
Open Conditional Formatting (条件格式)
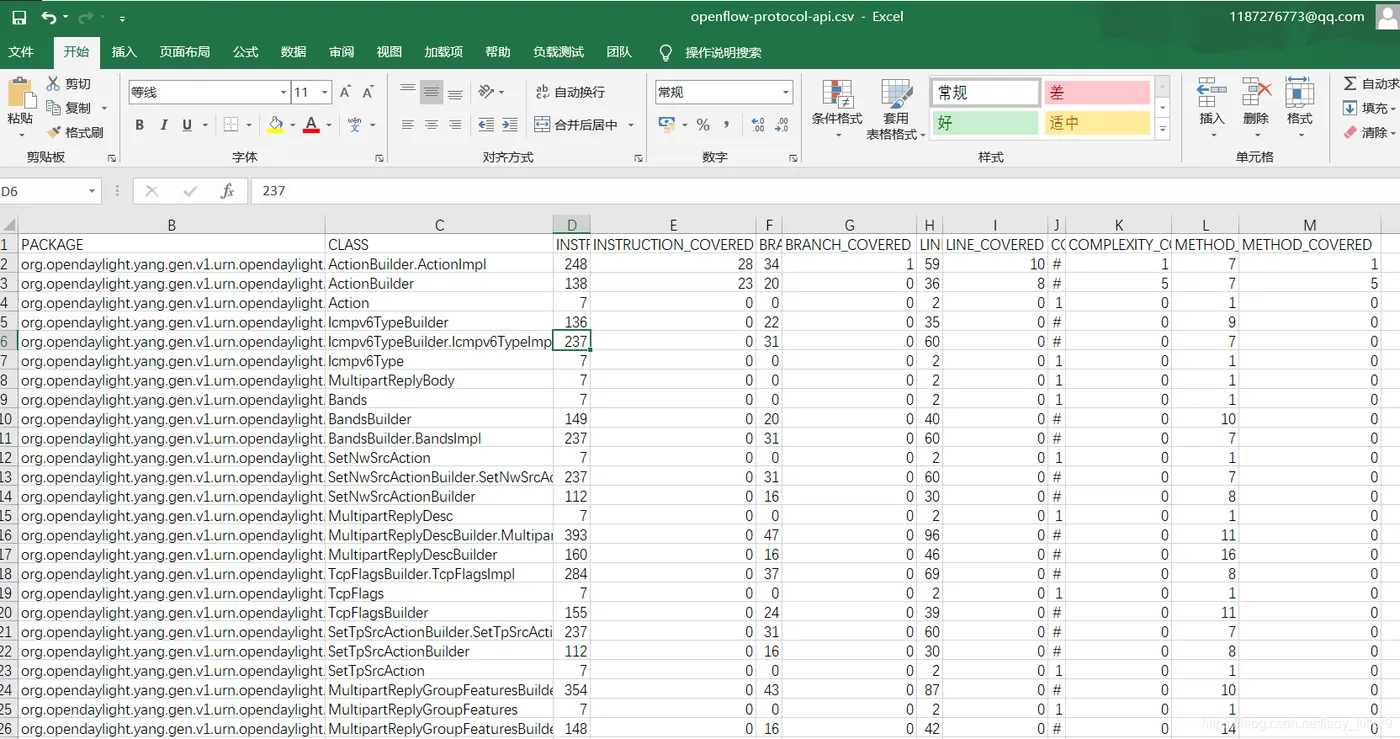837,109
